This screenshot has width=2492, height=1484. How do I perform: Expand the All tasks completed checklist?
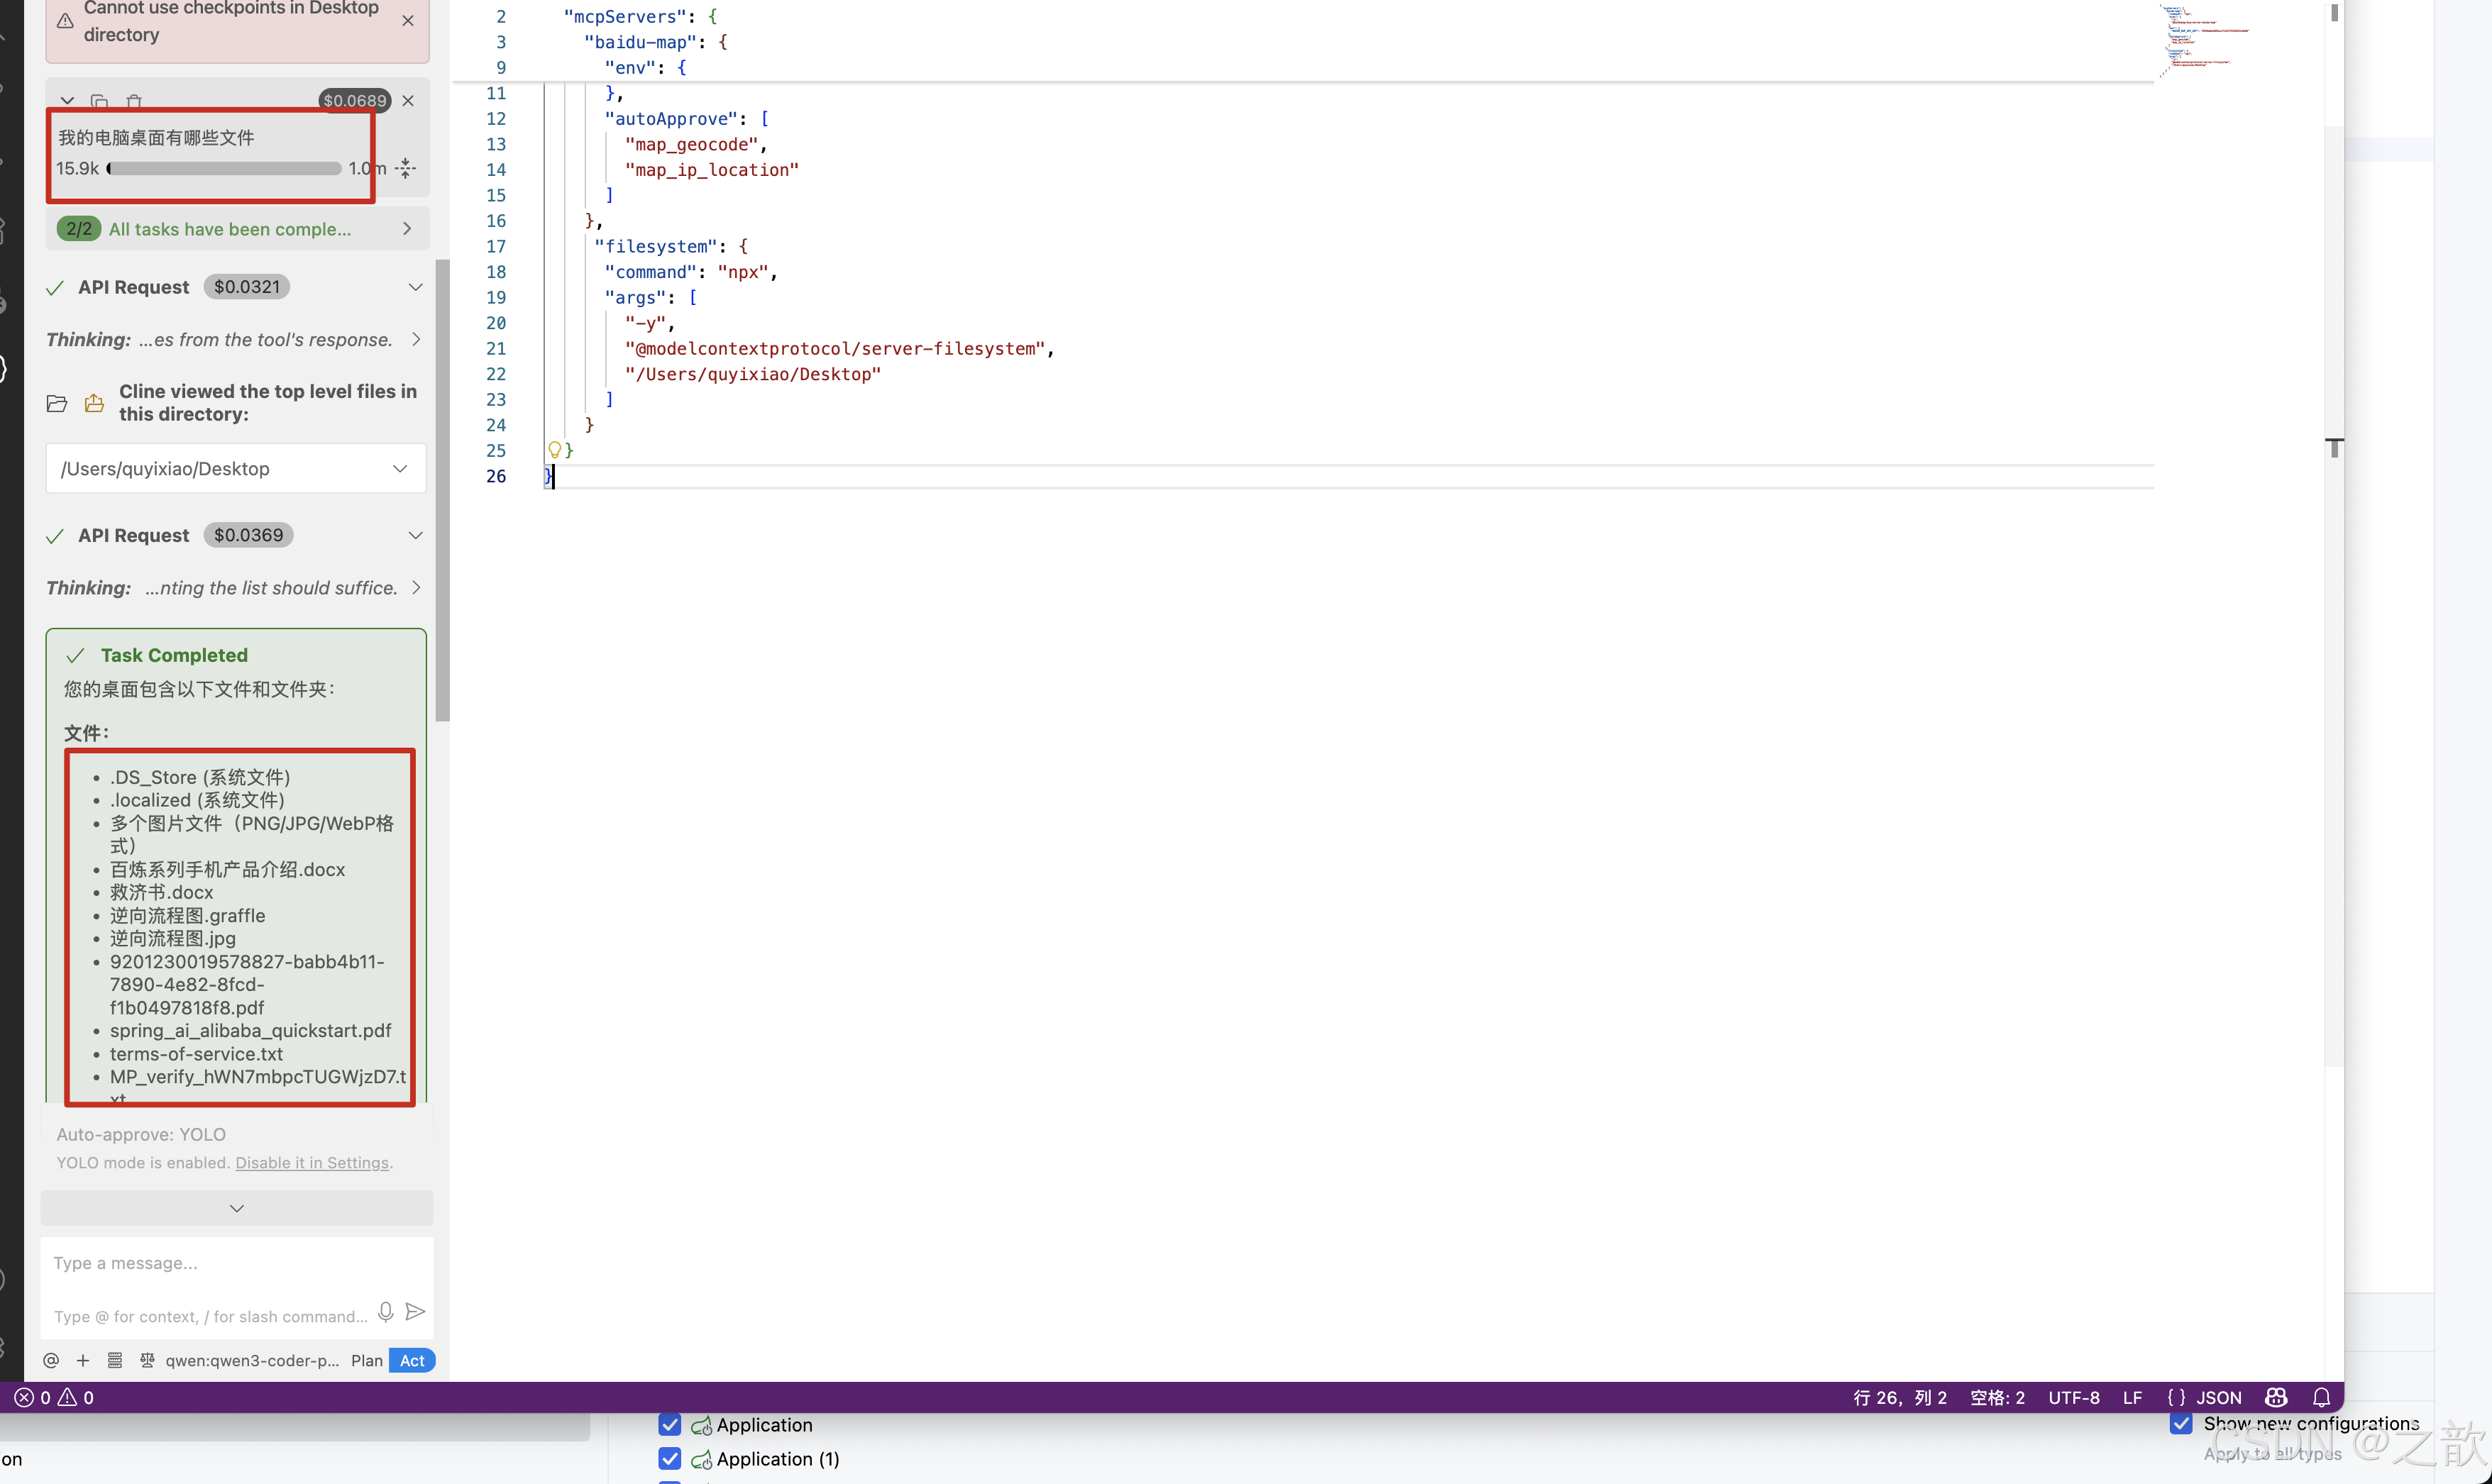407,229
